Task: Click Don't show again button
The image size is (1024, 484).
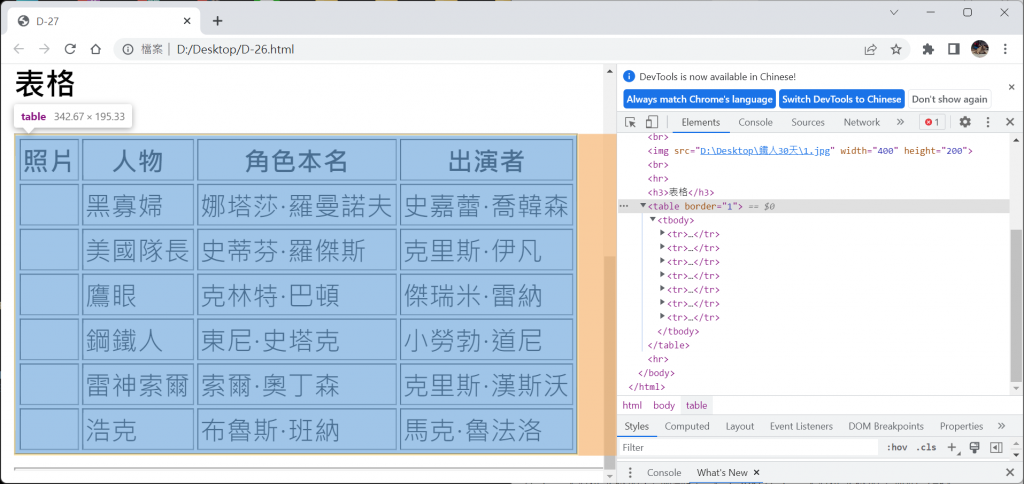Action: point(950,99)
